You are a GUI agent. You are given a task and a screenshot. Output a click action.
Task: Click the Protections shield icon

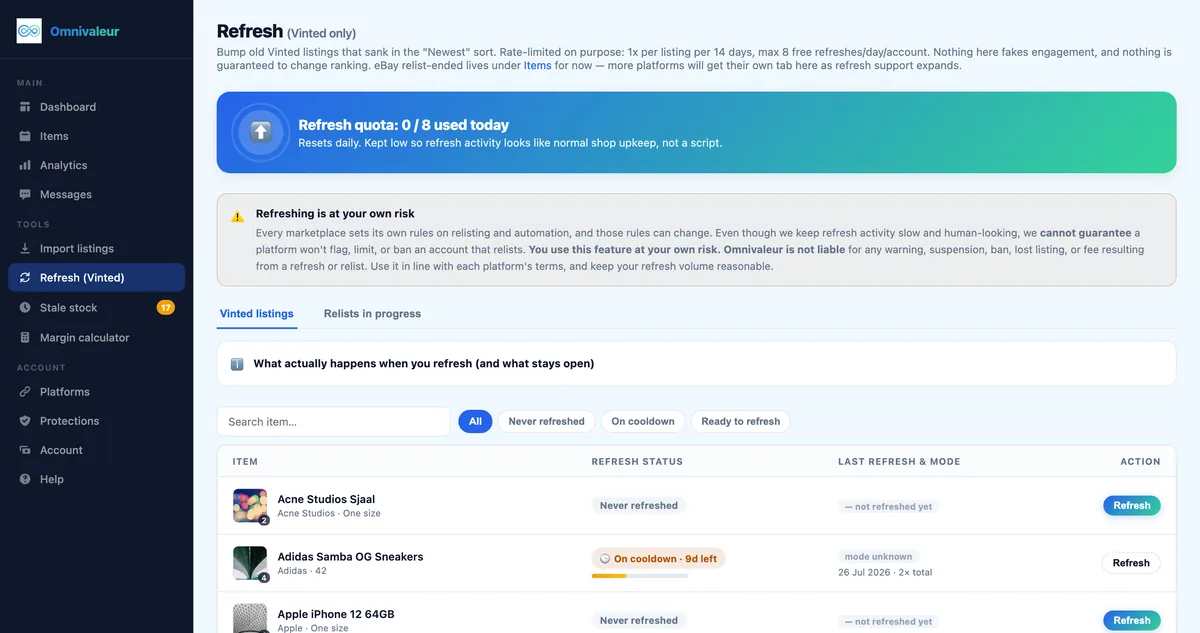point(25,421)
